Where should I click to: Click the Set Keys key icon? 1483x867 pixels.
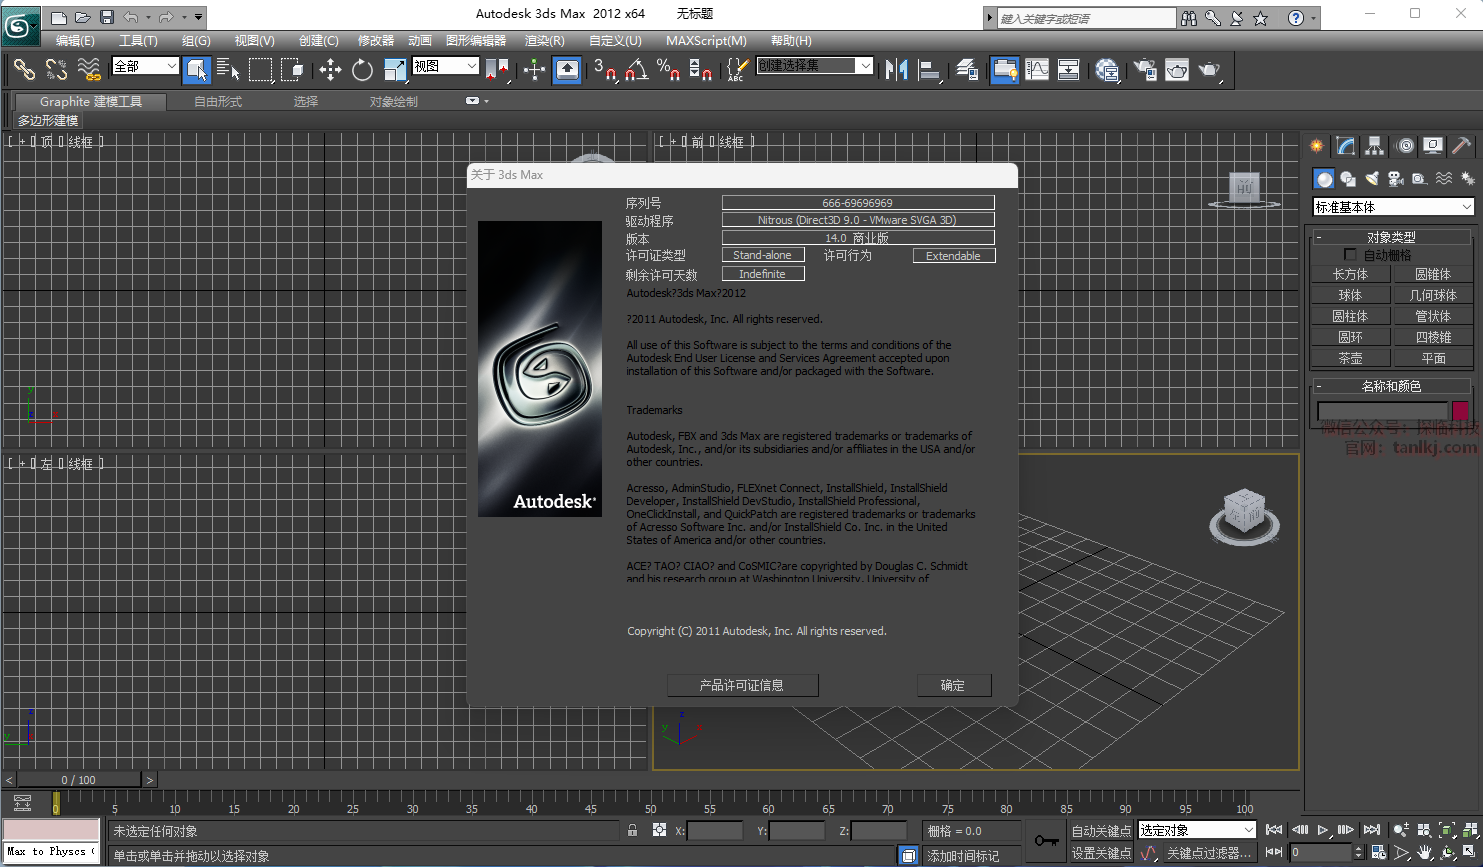click(1046, 840)
